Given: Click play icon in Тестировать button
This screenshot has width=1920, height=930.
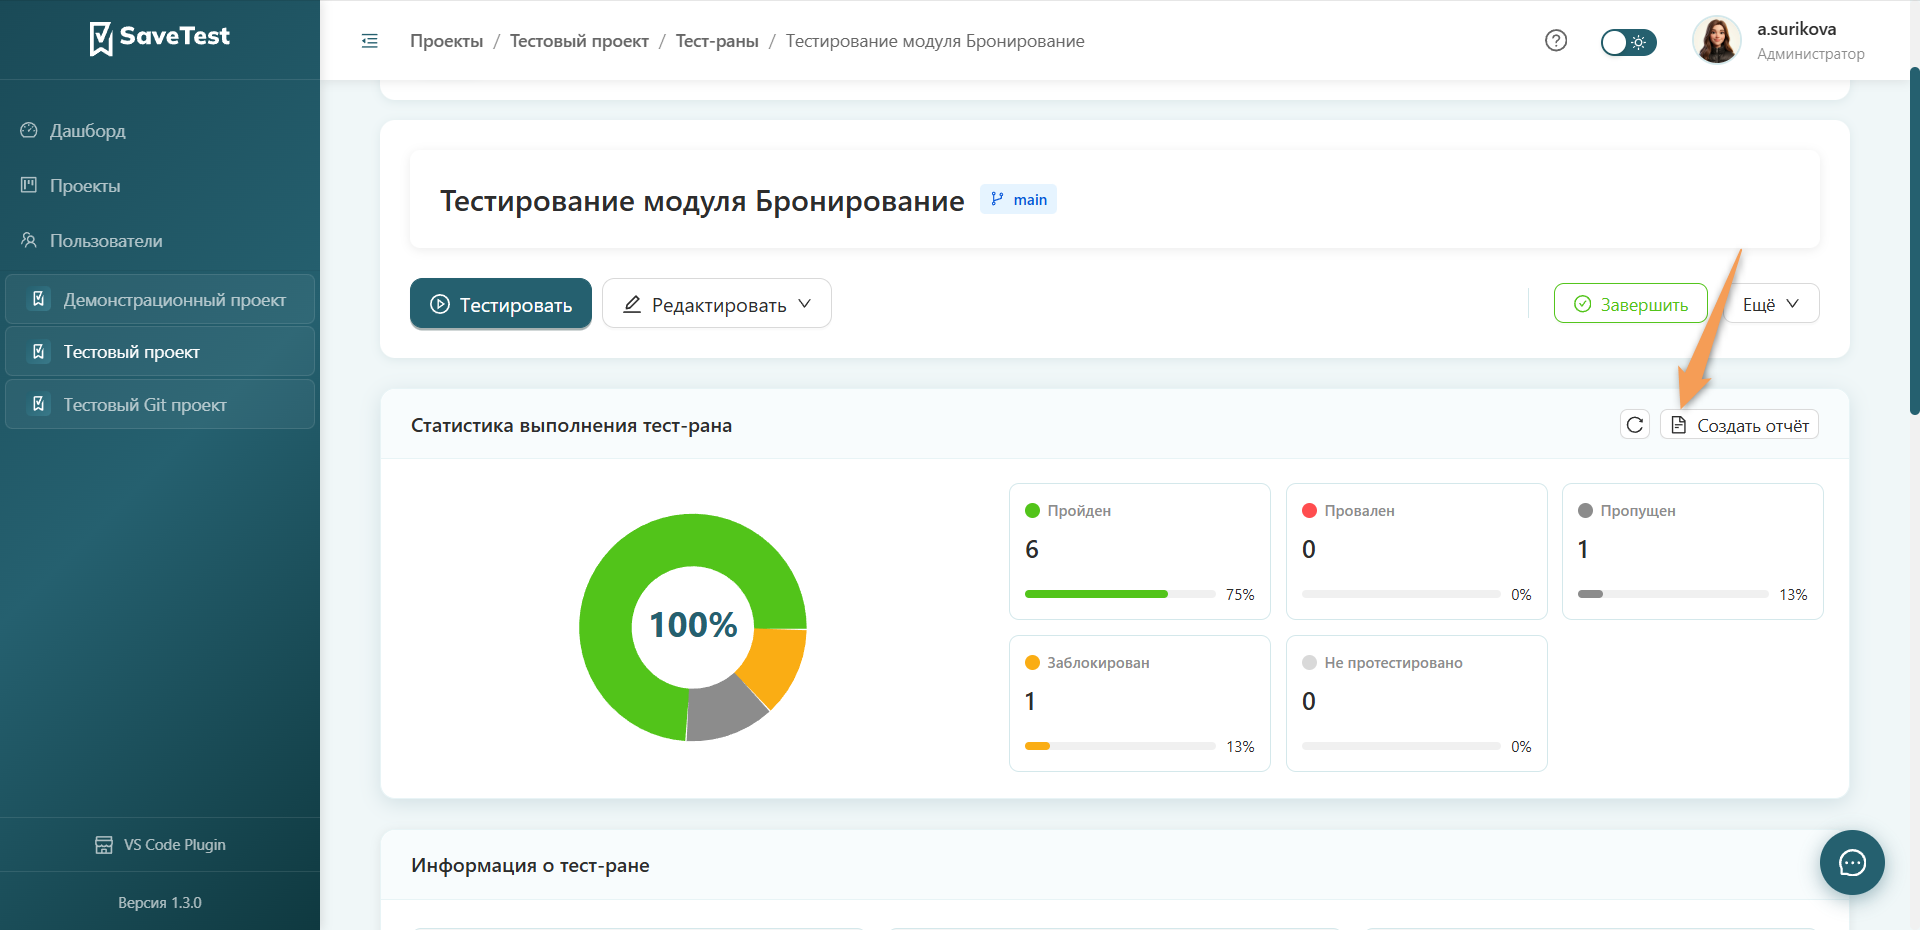Looking at the screenshot, I should (x=439, y=305).
